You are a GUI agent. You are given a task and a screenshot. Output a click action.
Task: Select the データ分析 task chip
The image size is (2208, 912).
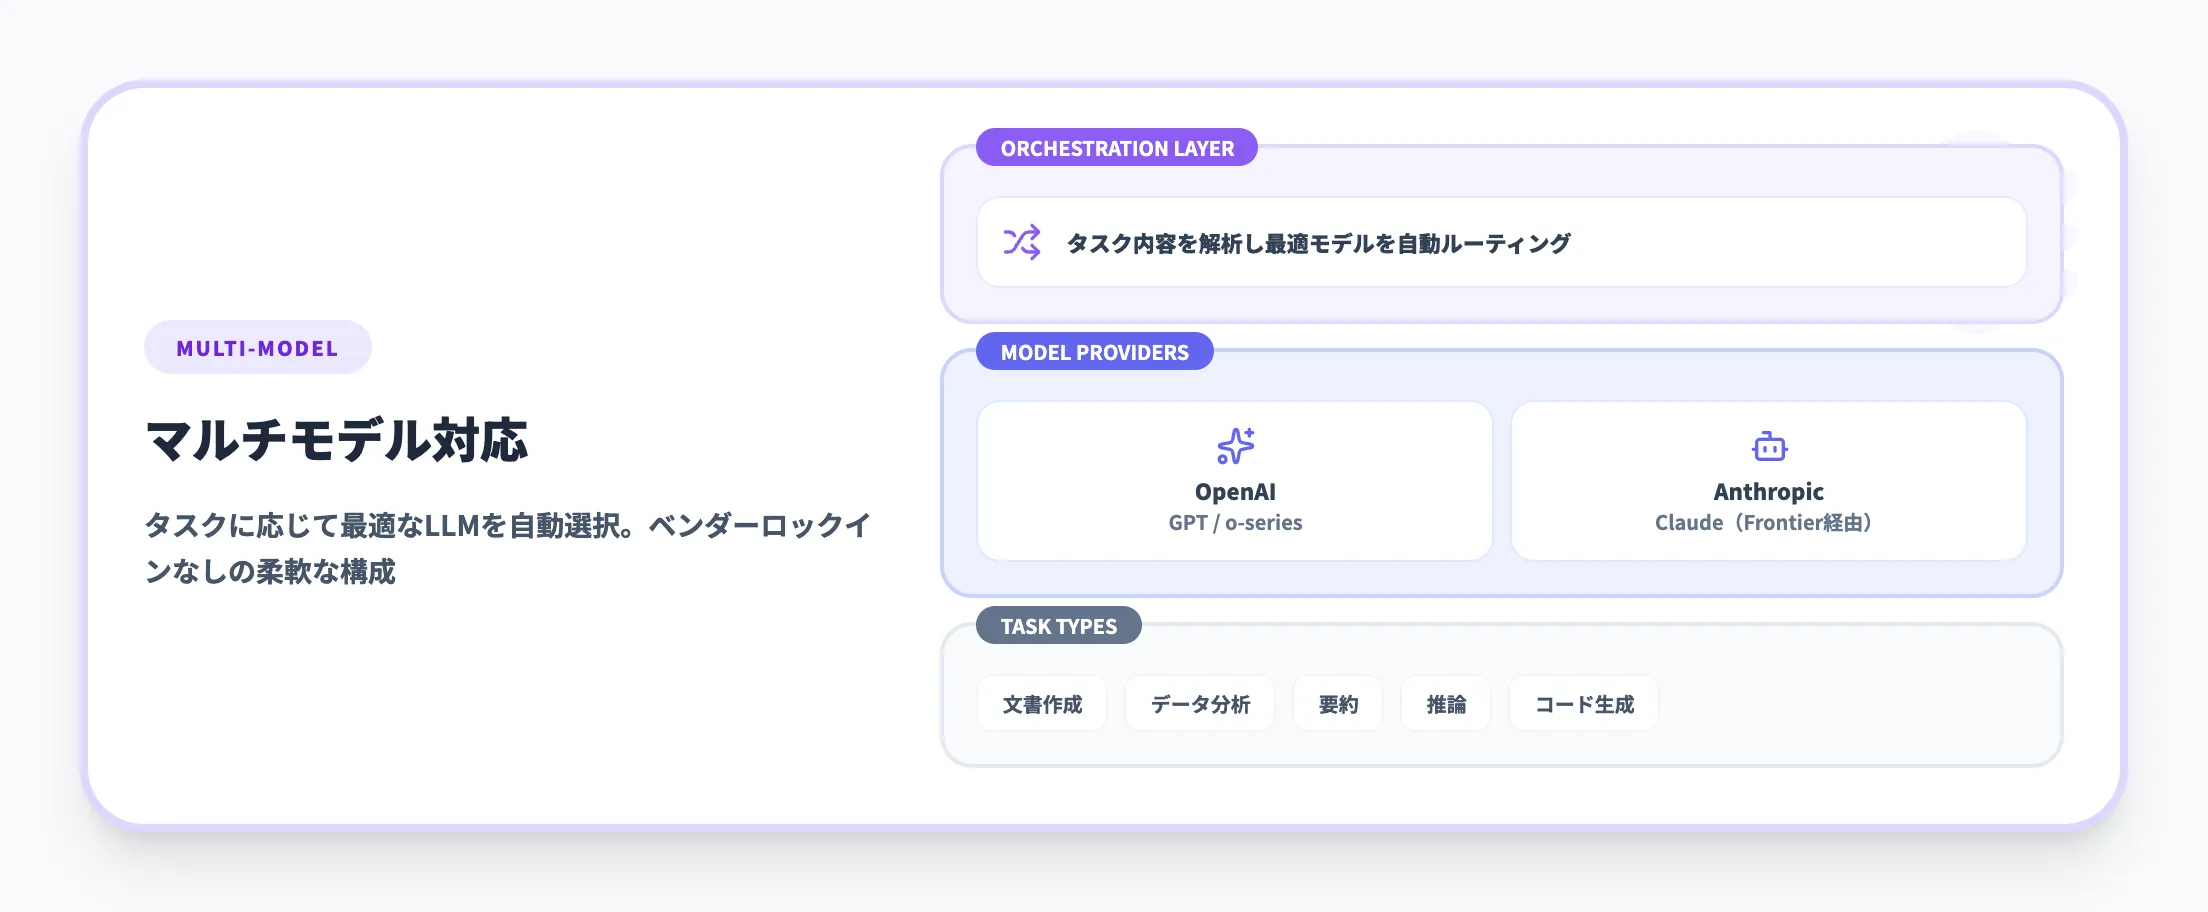pyautogui.click(x=1199, y=704)
